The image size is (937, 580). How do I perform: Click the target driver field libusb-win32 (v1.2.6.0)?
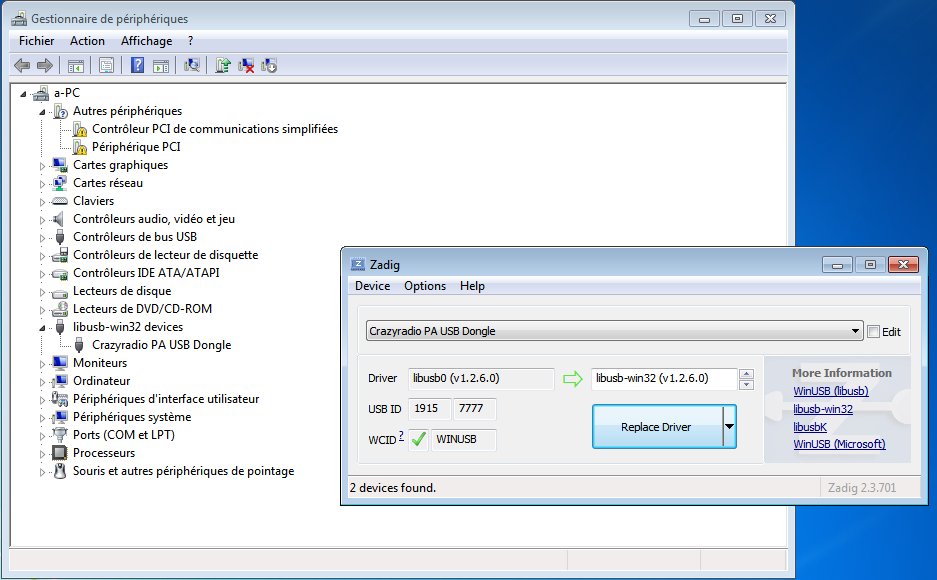tap(664, 379)
